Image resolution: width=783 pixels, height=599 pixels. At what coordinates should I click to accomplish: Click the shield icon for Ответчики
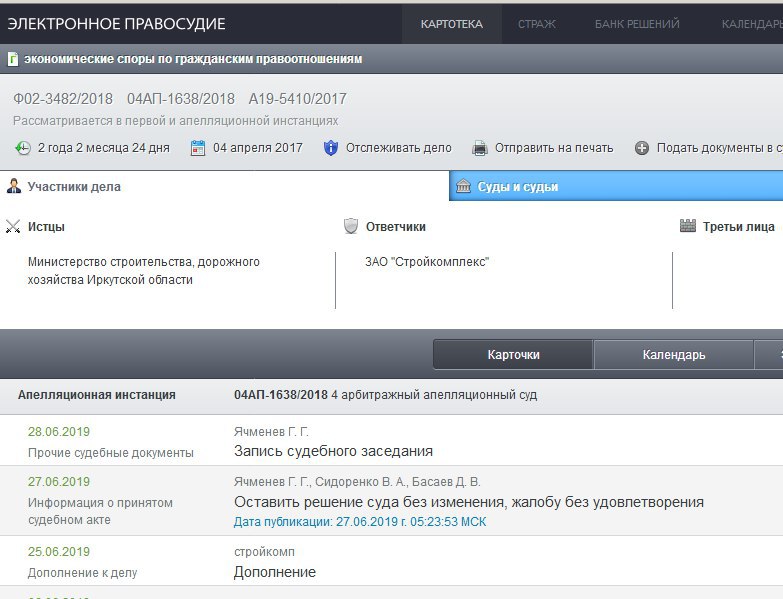click(351, 226)
